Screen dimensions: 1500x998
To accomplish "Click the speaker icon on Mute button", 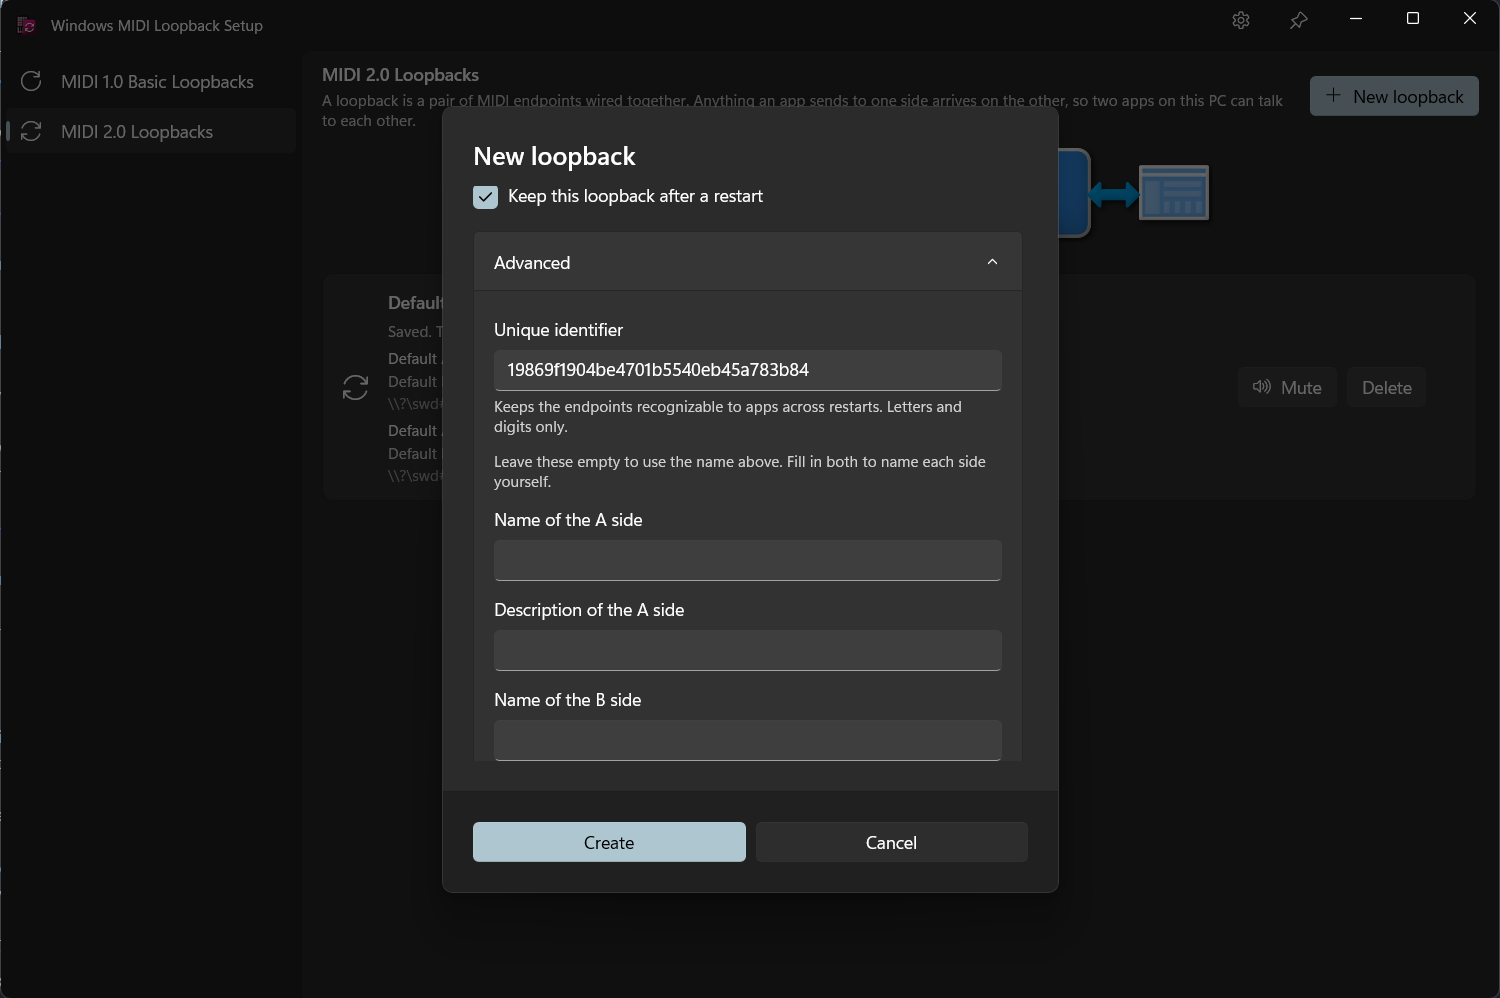I will (1262, 387).
